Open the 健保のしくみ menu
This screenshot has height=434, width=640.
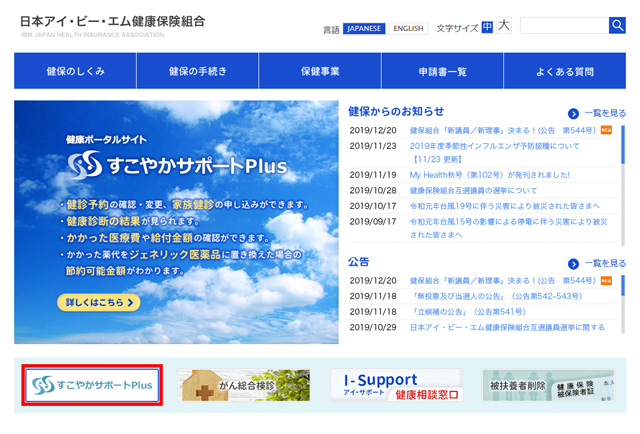pyautogui.click(x=75, y=71)
